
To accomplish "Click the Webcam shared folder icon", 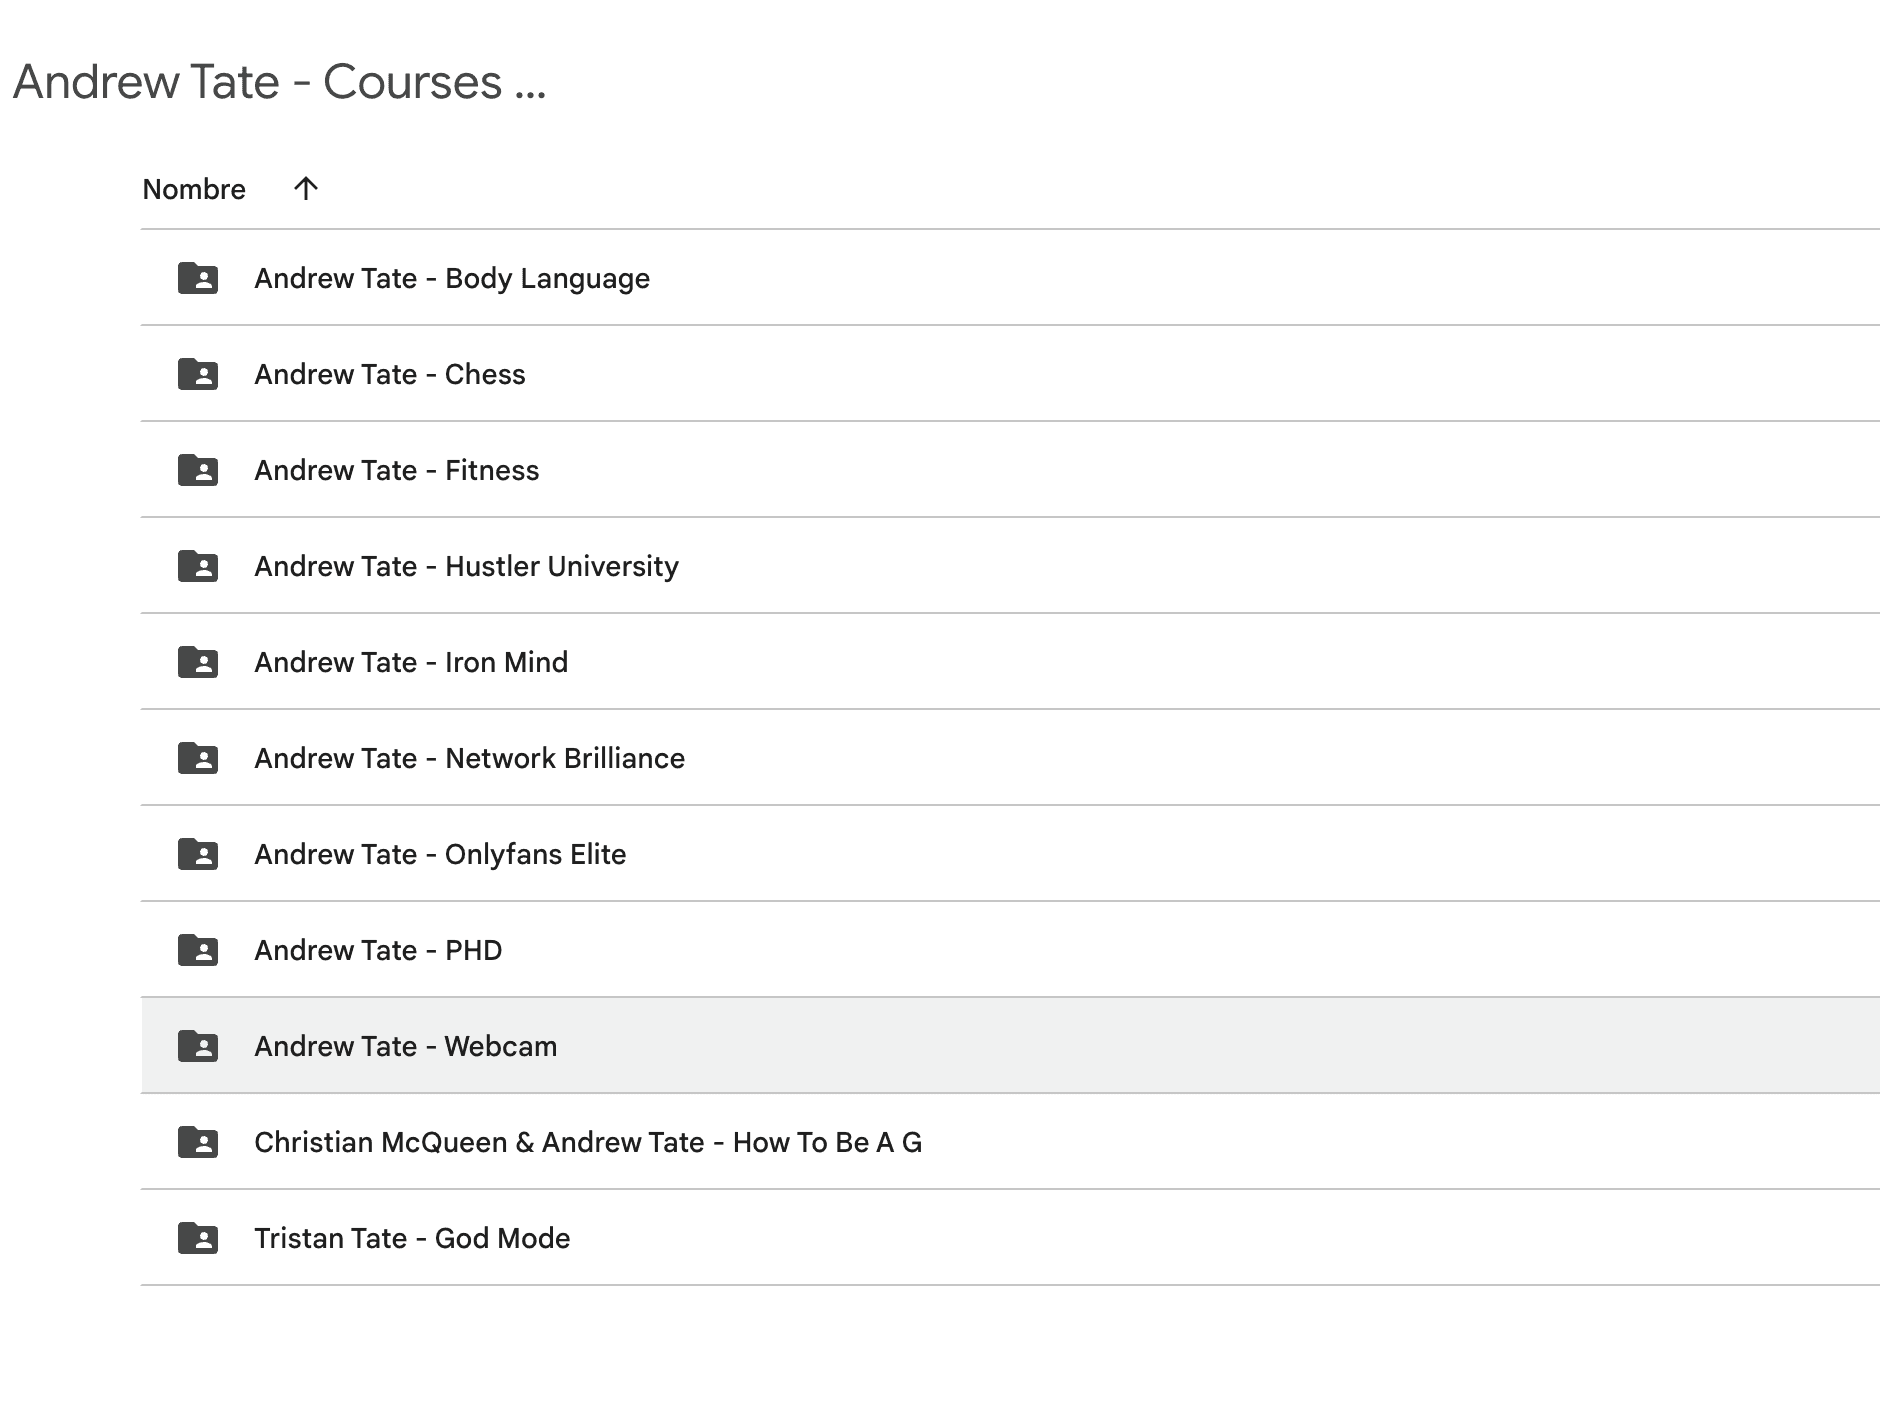I will click(198, 1046).
